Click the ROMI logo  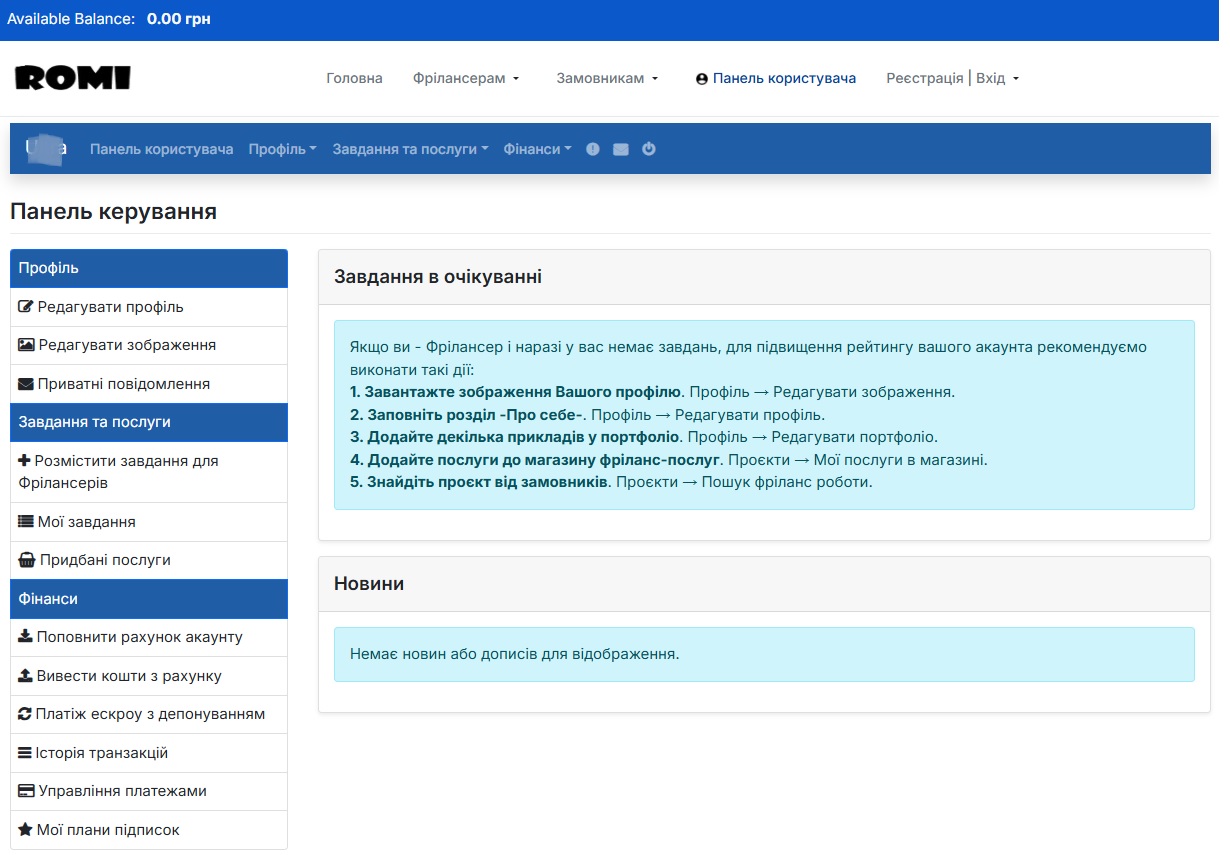[72, 78]
